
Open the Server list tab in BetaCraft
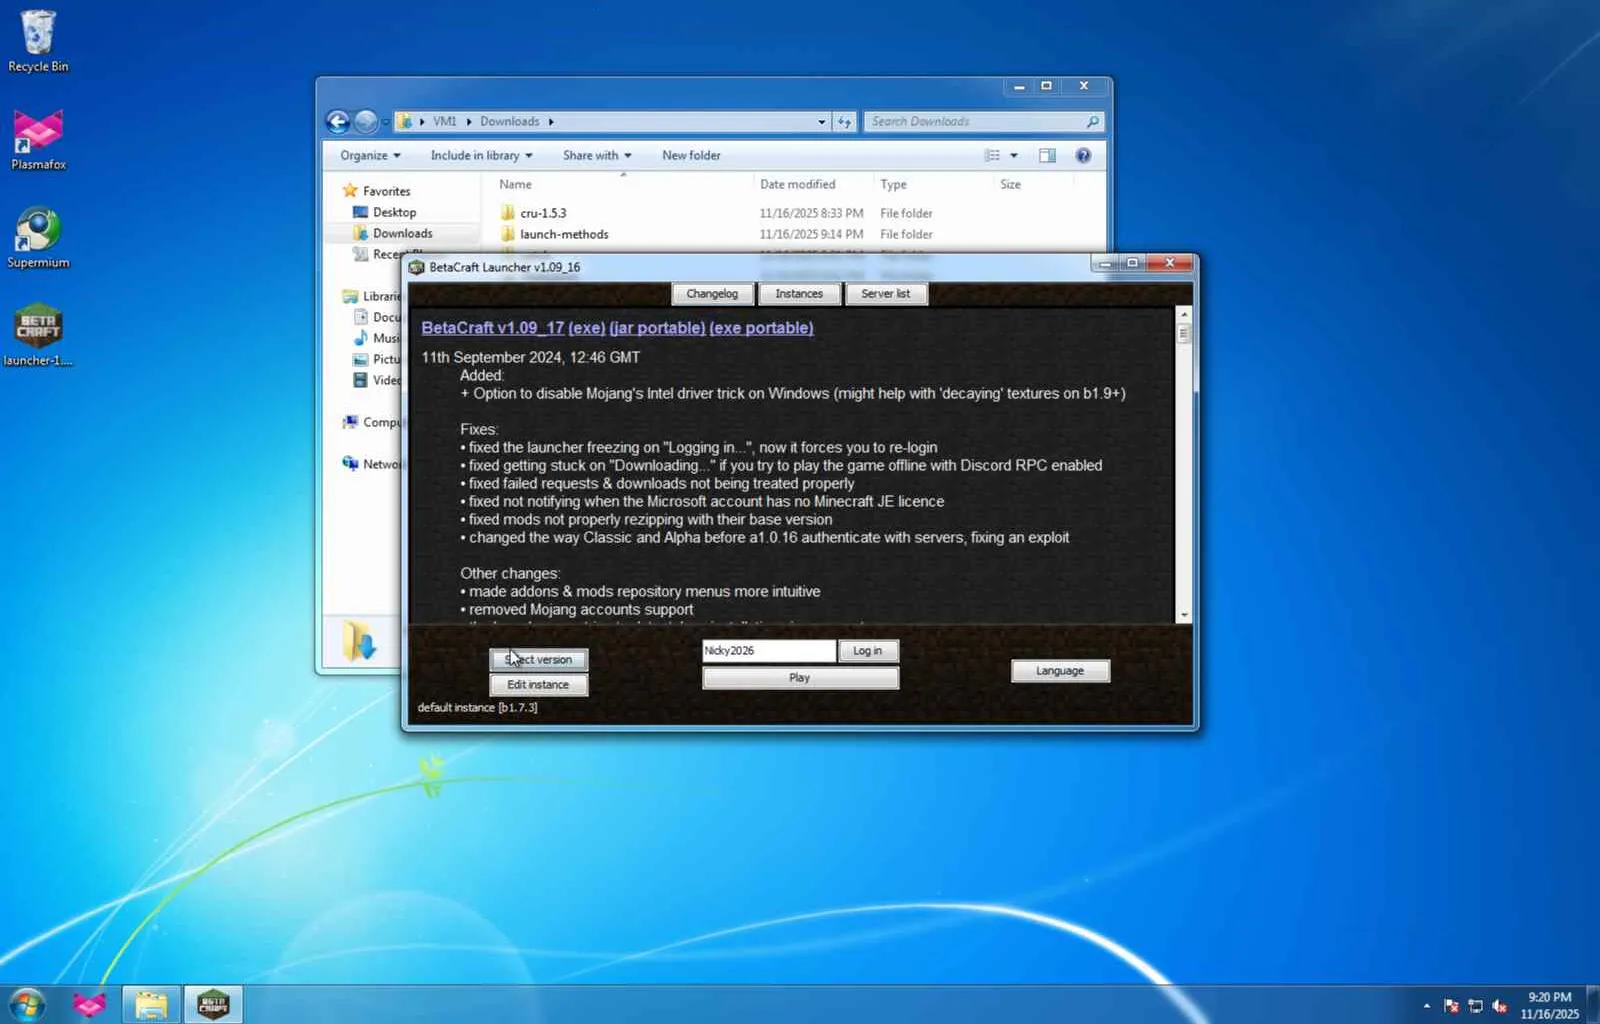pyautogui.click(x=886, y=294)
